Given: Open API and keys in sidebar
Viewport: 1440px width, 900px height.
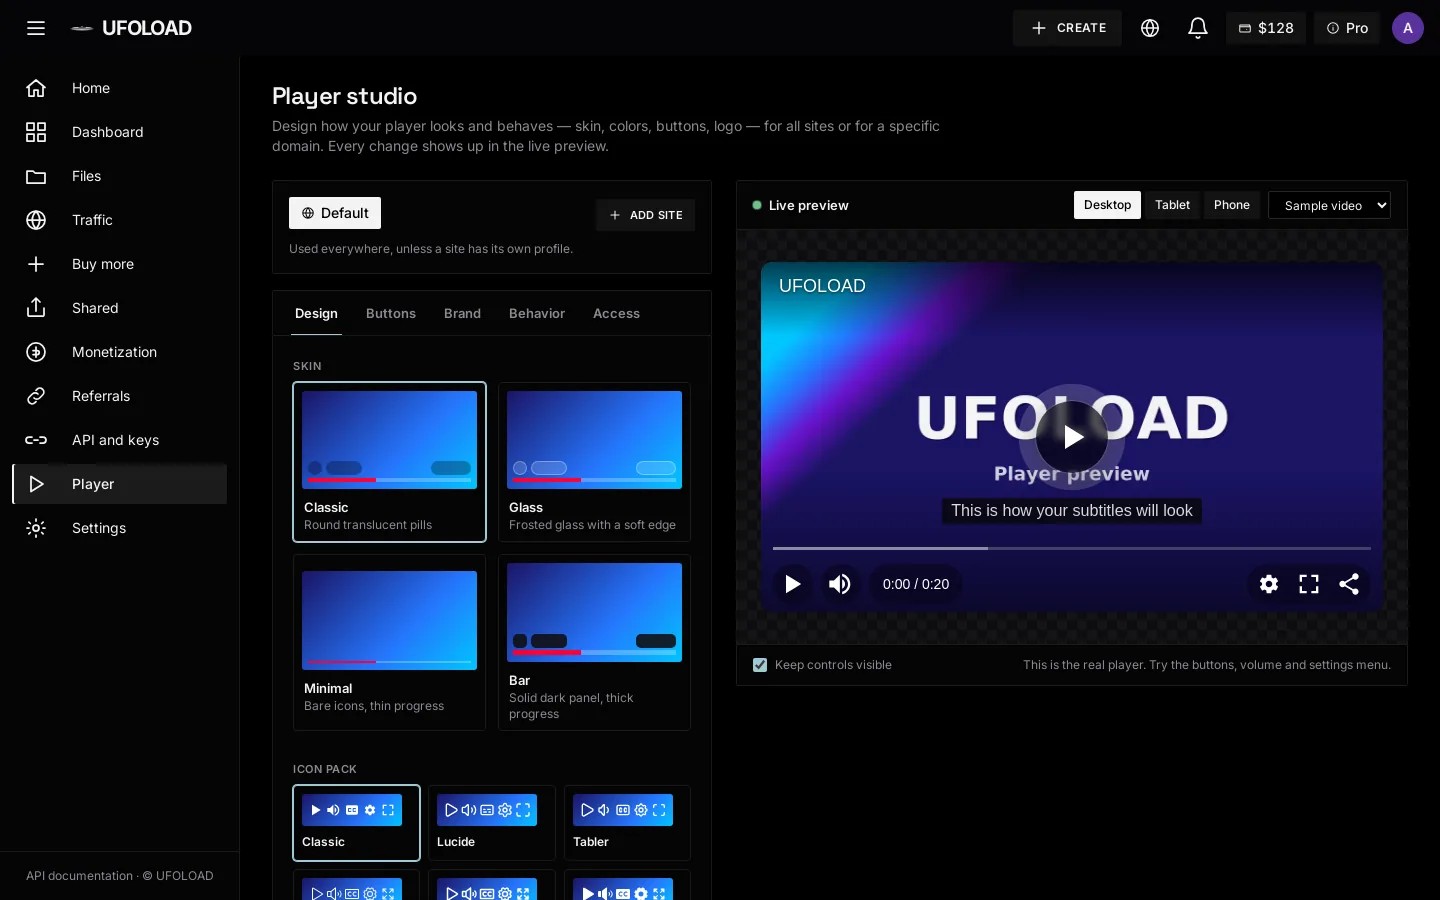Looking at the screenshot, I should pyautogui.click(x=120, y=440).
